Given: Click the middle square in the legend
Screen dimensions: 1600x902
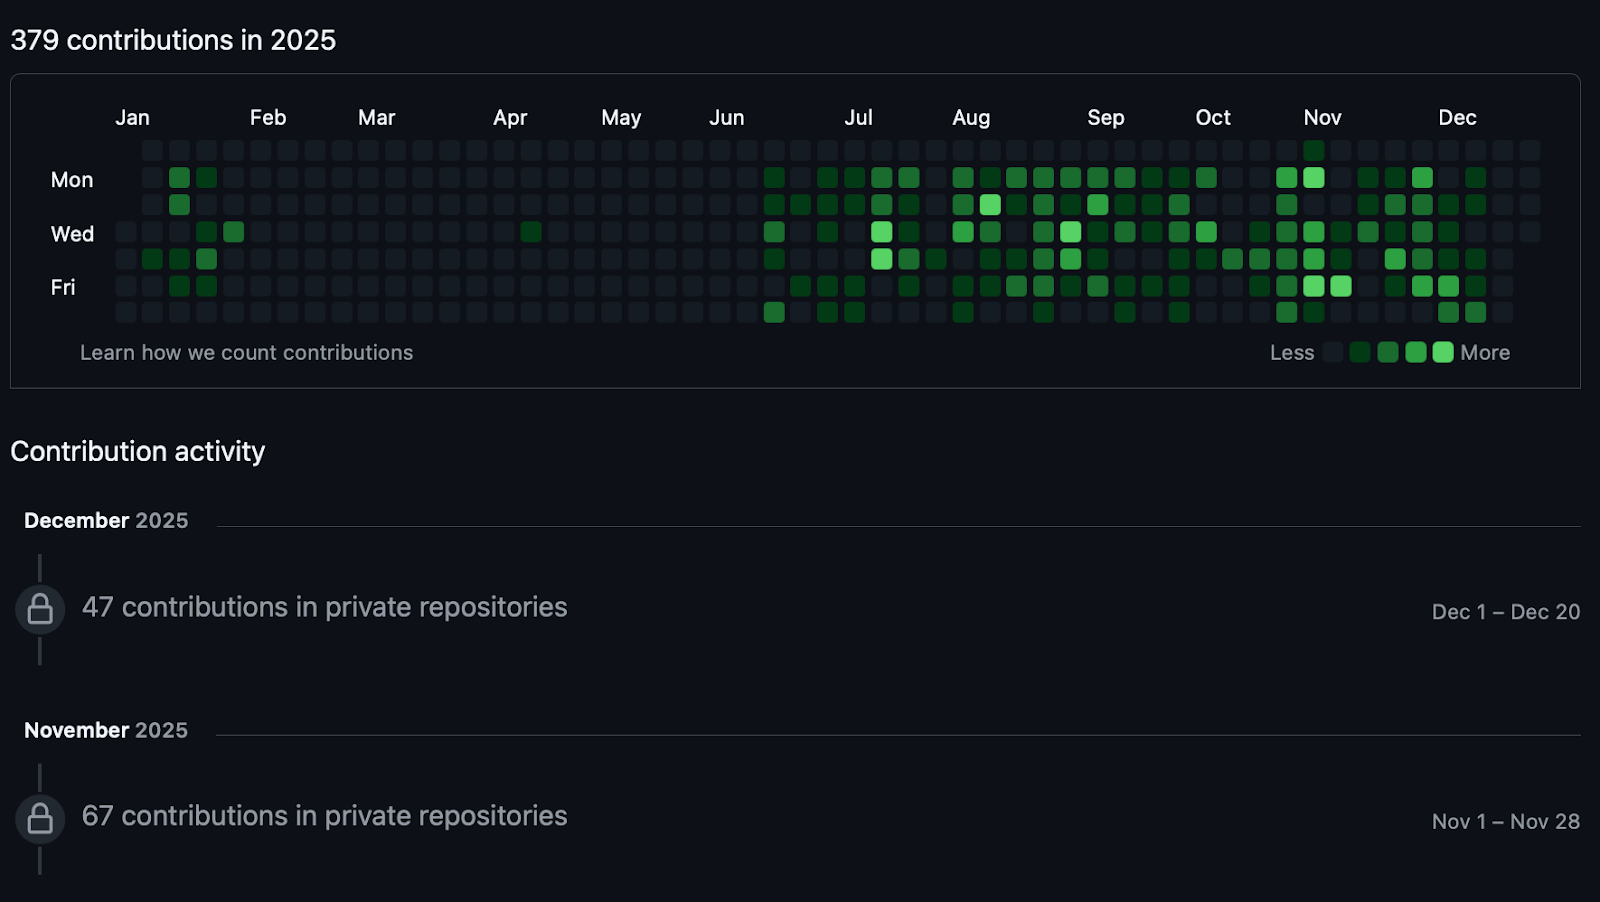Looking at the screenshot, I should (1388, 352).
